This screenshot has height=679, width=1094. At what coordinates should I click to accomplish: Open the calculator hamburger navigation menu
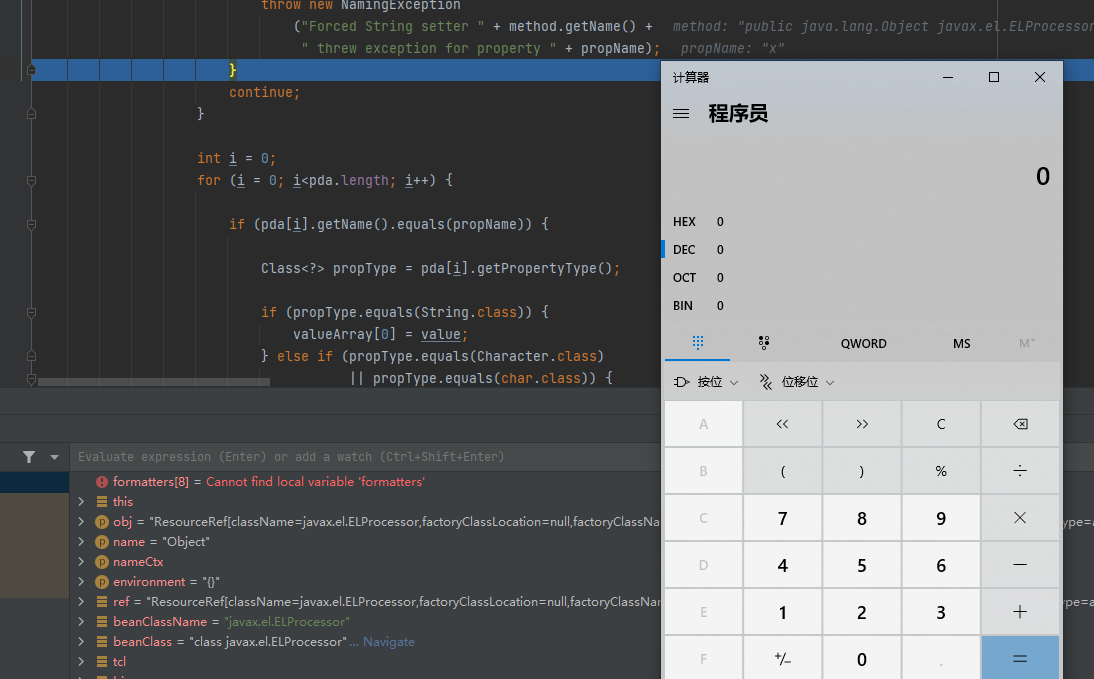pyautogui.click(x=681, y=114)
